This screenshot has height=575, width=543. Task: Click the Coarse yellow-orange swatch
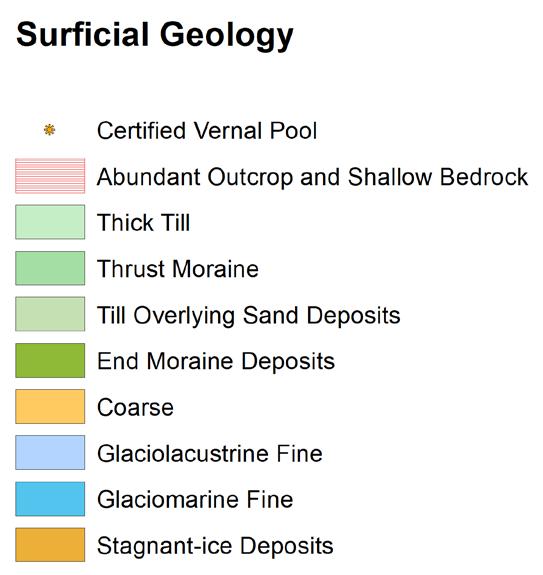tap(50, 406)
